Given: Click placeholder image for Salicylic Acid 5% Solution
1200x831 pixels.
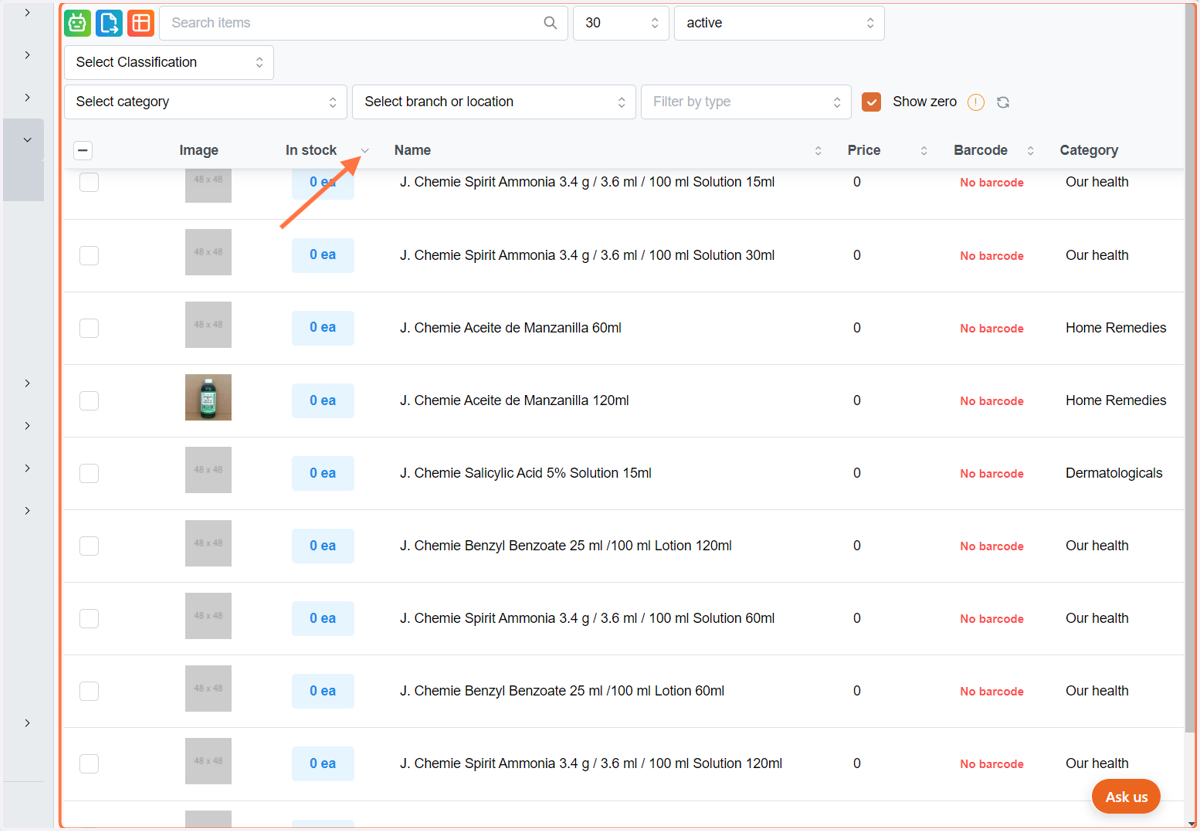Looking at the screenshot, I should click(208, 470).
